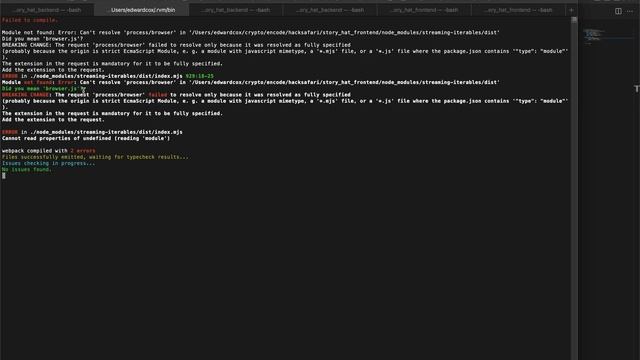Click the terminal vertical scrollbar thumb
The image size is (640, 360).
tap(574, 20)
